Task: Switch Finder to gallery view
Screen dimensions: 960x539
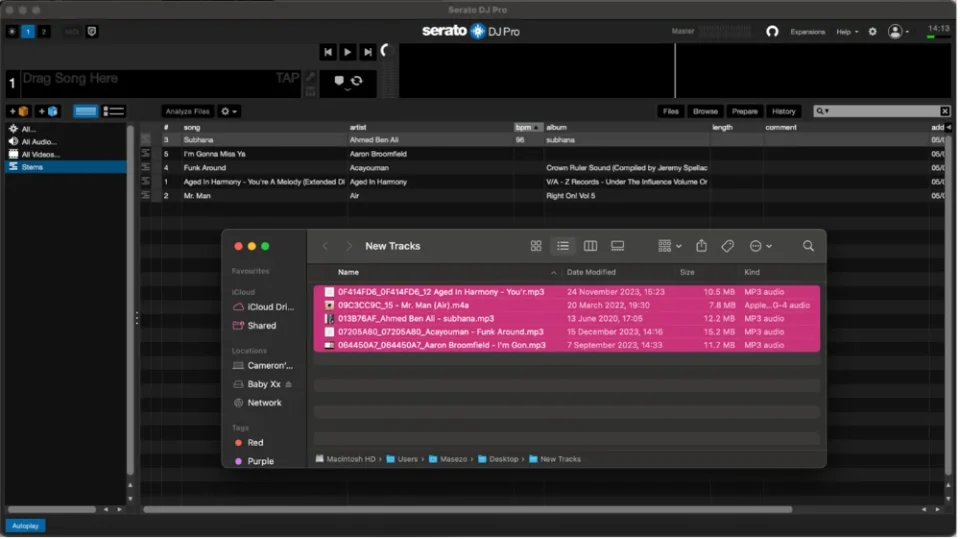Action: (618, 247)
